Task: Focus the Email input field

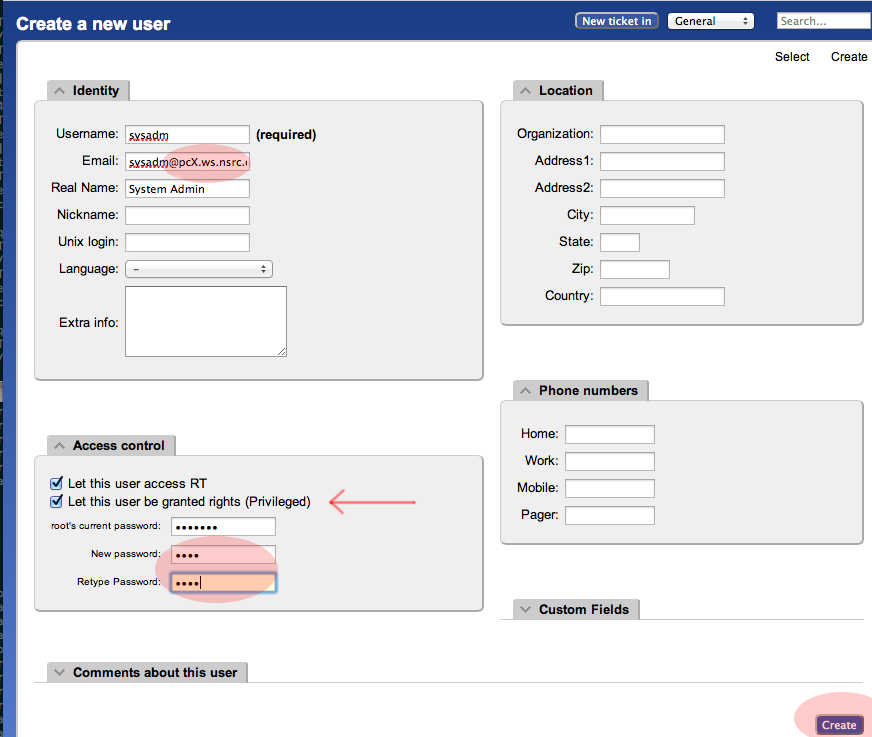Action: tap(187, 162)
